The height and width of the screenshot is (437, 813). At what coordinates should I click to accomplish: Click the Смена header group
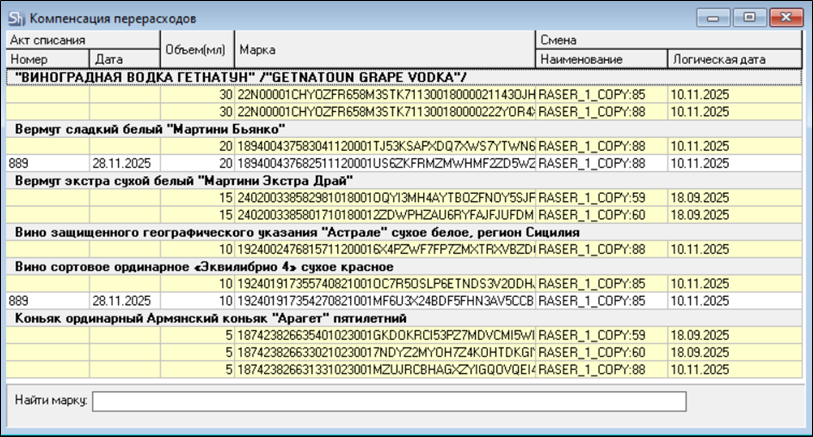[x=669, y=40]
